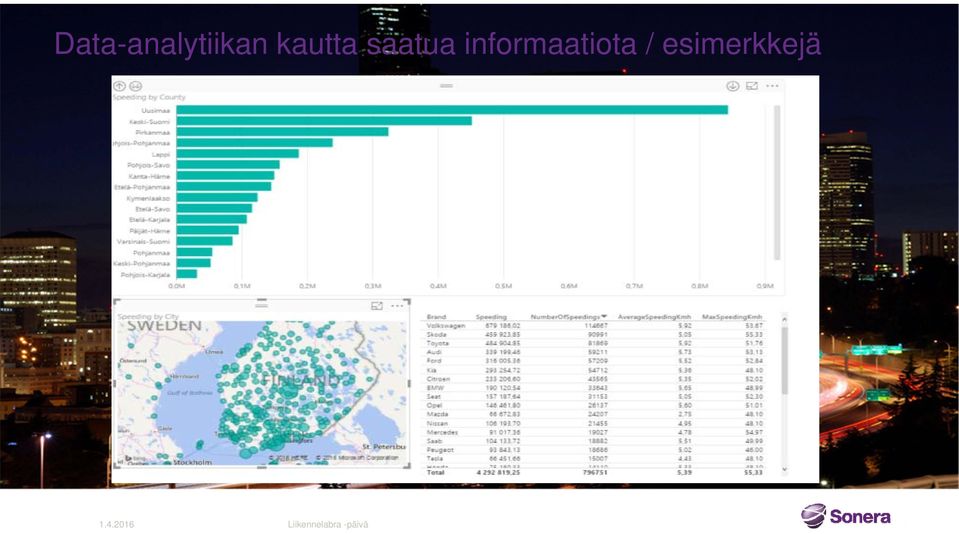This screenshot has width=959, height=534.
Task: Click the Etelä-Pohjanmaa axis label
Action: (x=142, y=187)
